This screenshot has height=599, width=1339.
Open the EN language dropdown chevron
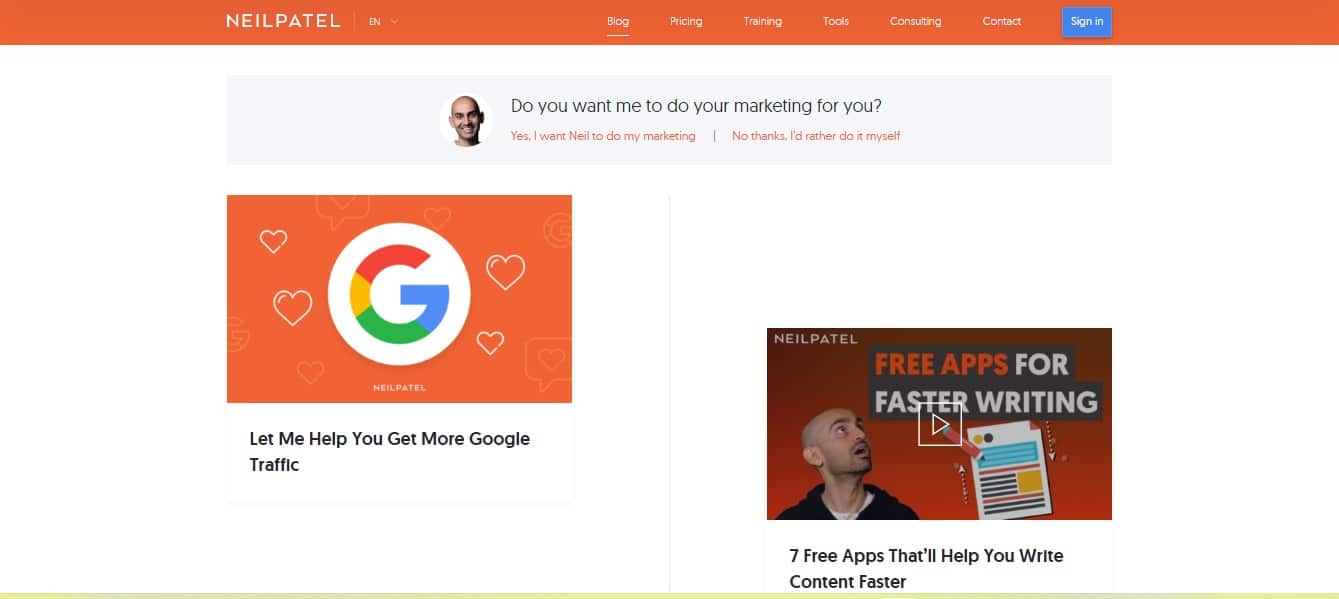(x=395, y=21)
